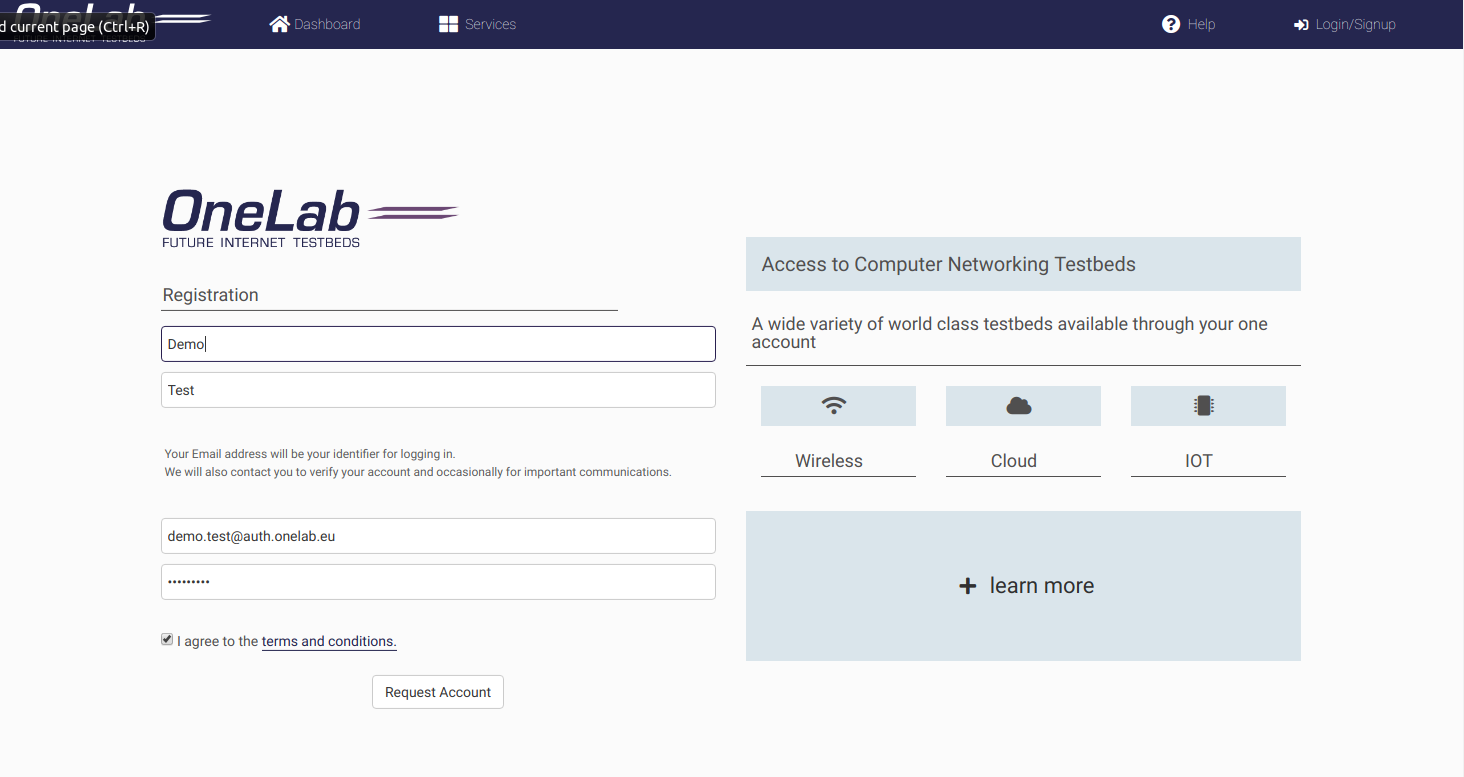Click the plus icon beside learn more

click(967, 587)
